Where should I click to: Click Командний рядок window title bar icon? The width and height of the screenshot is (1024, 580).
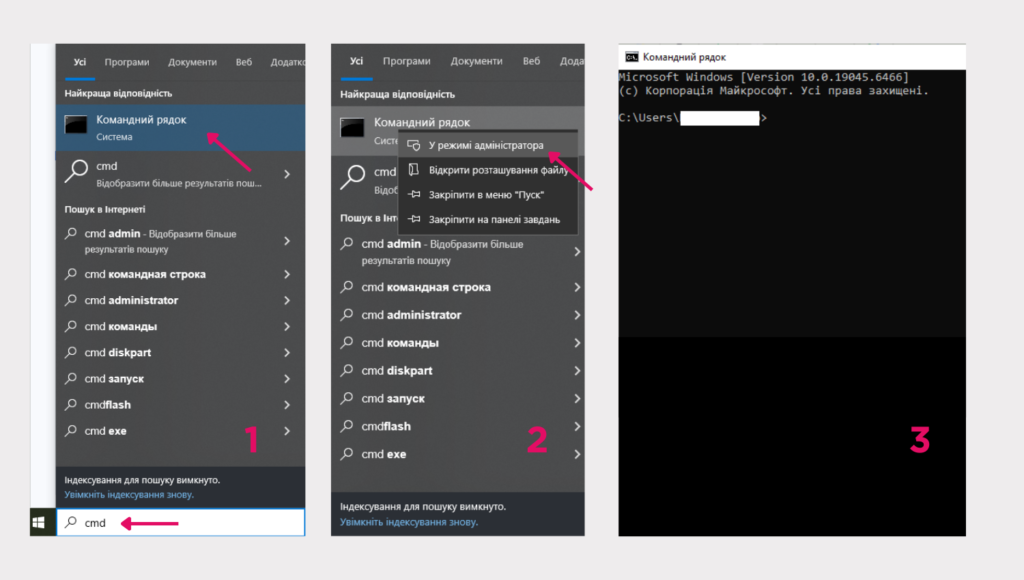click(x=632, y=57)
